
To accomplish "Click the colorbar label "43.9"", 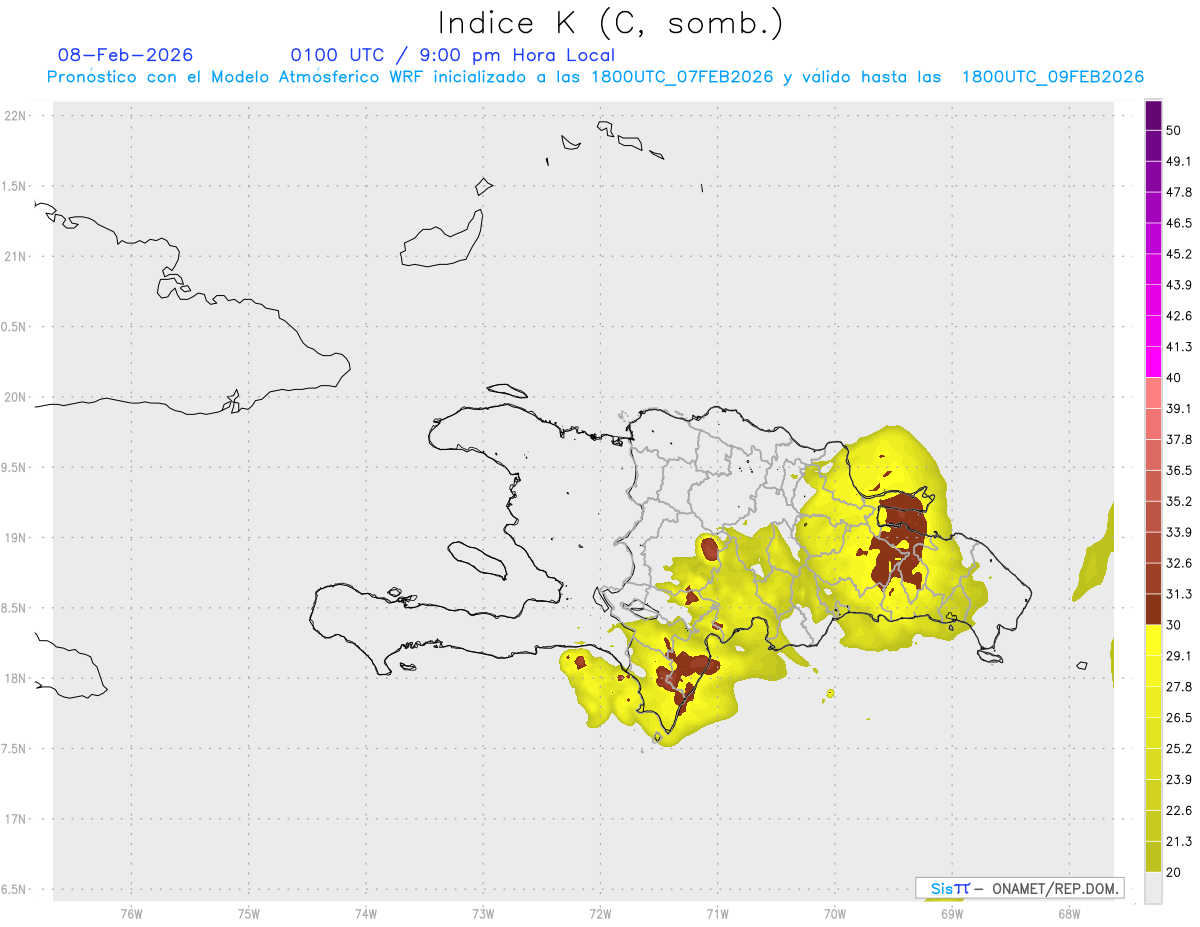I will (x=1179, y=285).
